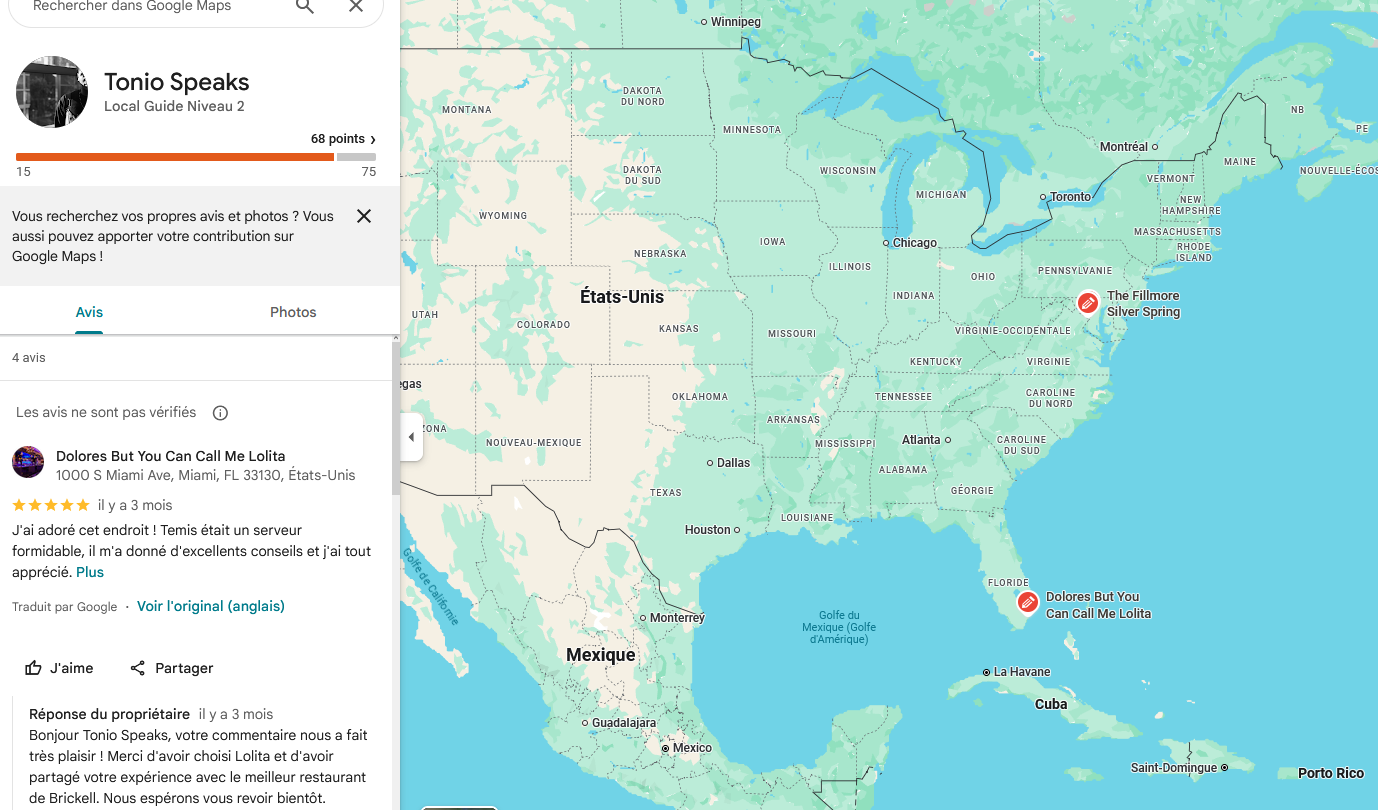The image size is (1378, 810).
Task: Click the search magnifier icon
Action: (305, 7)
